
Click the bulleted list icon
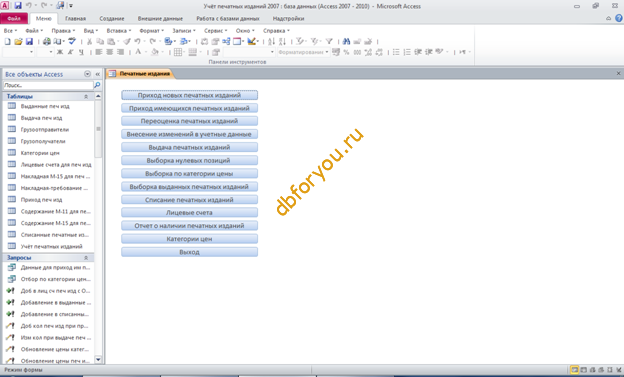[396, 52]
